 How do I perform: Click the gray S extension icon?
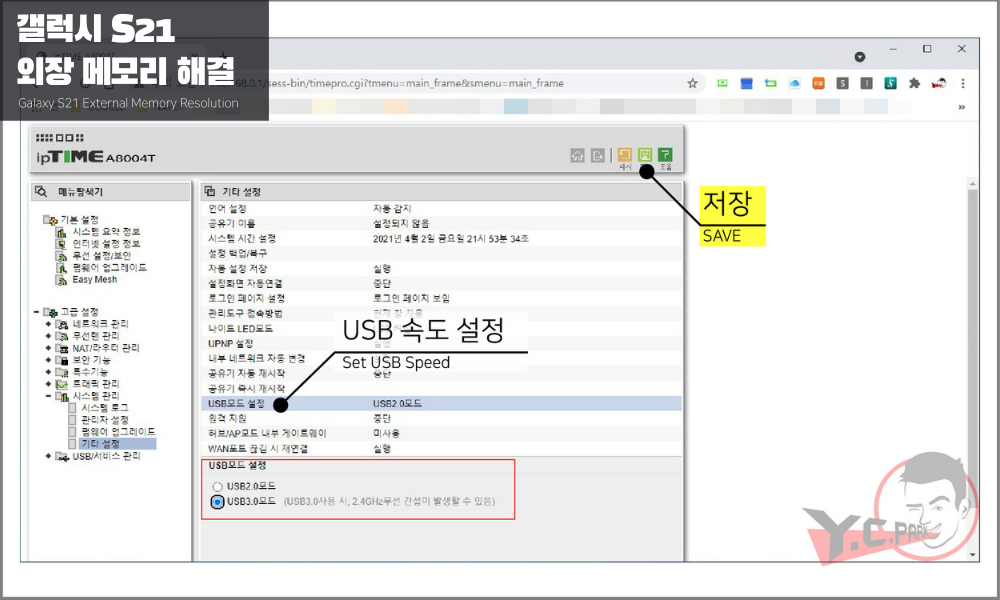click(x=842, y=83)
